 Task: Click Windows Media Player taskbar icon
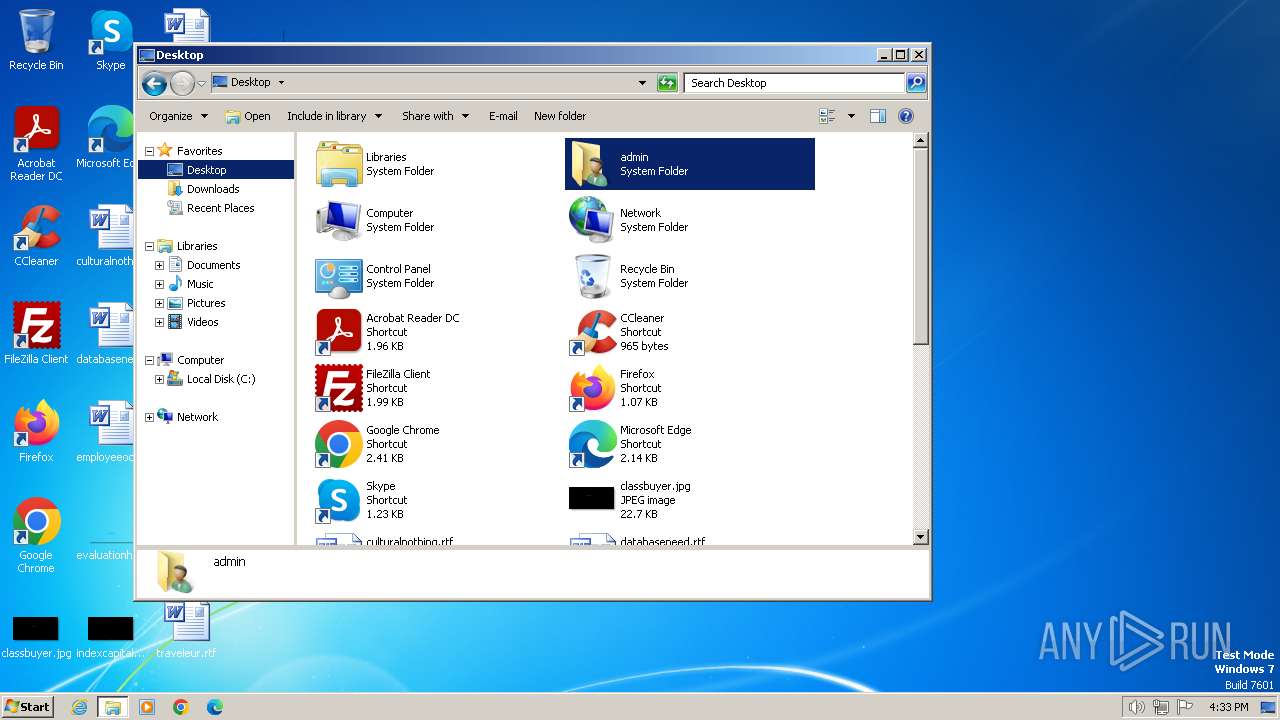(x=147, y=707)
